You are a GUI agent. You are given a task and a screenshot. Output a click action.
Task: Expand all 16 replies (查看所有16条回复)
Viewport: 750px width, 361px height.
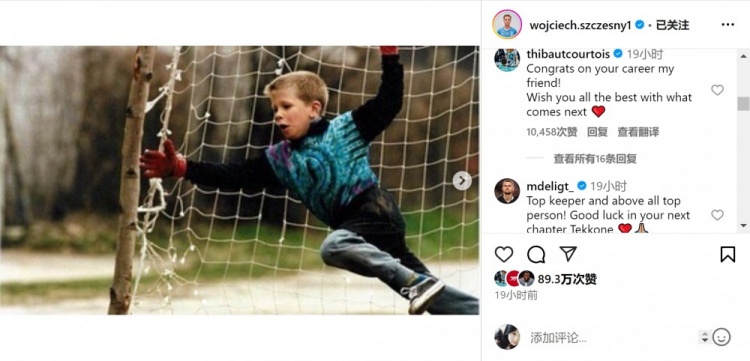tap(595, 159)
